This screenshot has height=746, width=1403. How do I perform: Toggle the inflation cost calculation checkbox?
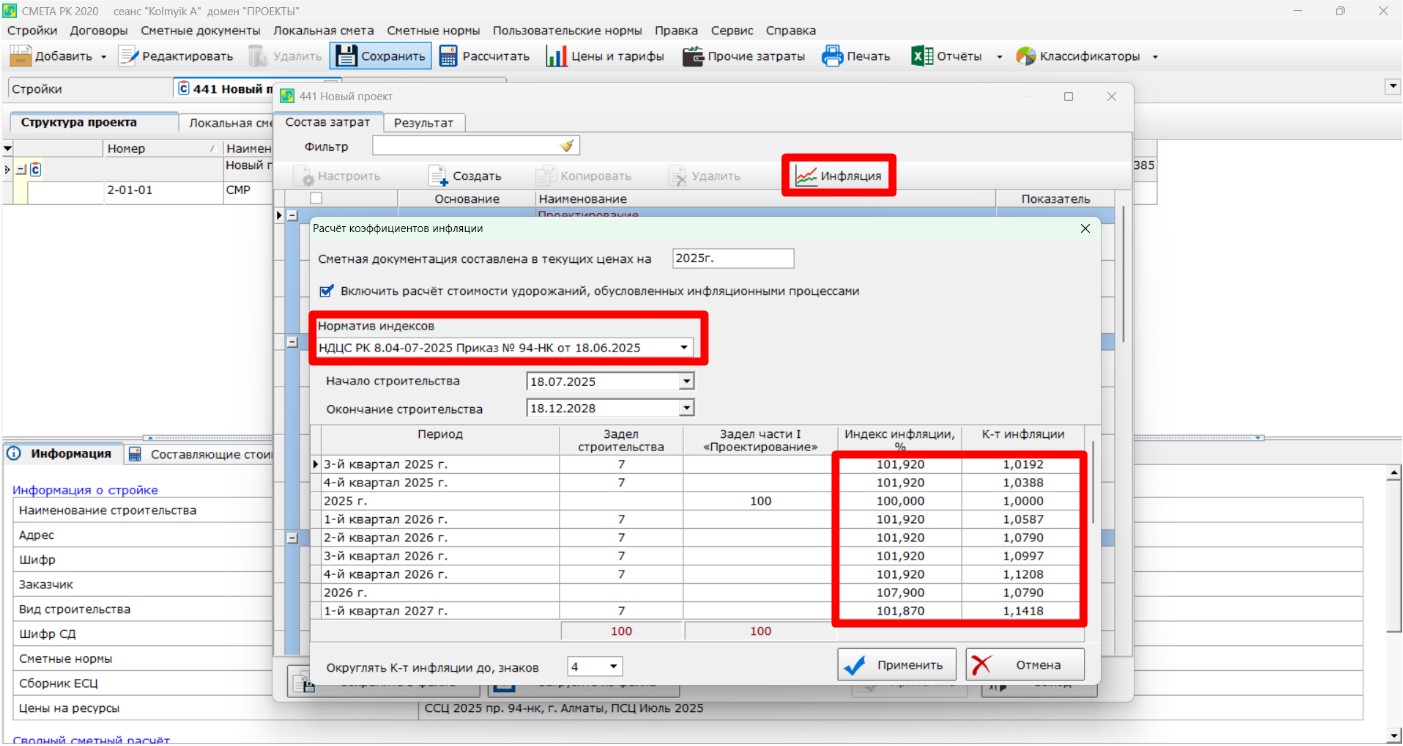point(326,291)
